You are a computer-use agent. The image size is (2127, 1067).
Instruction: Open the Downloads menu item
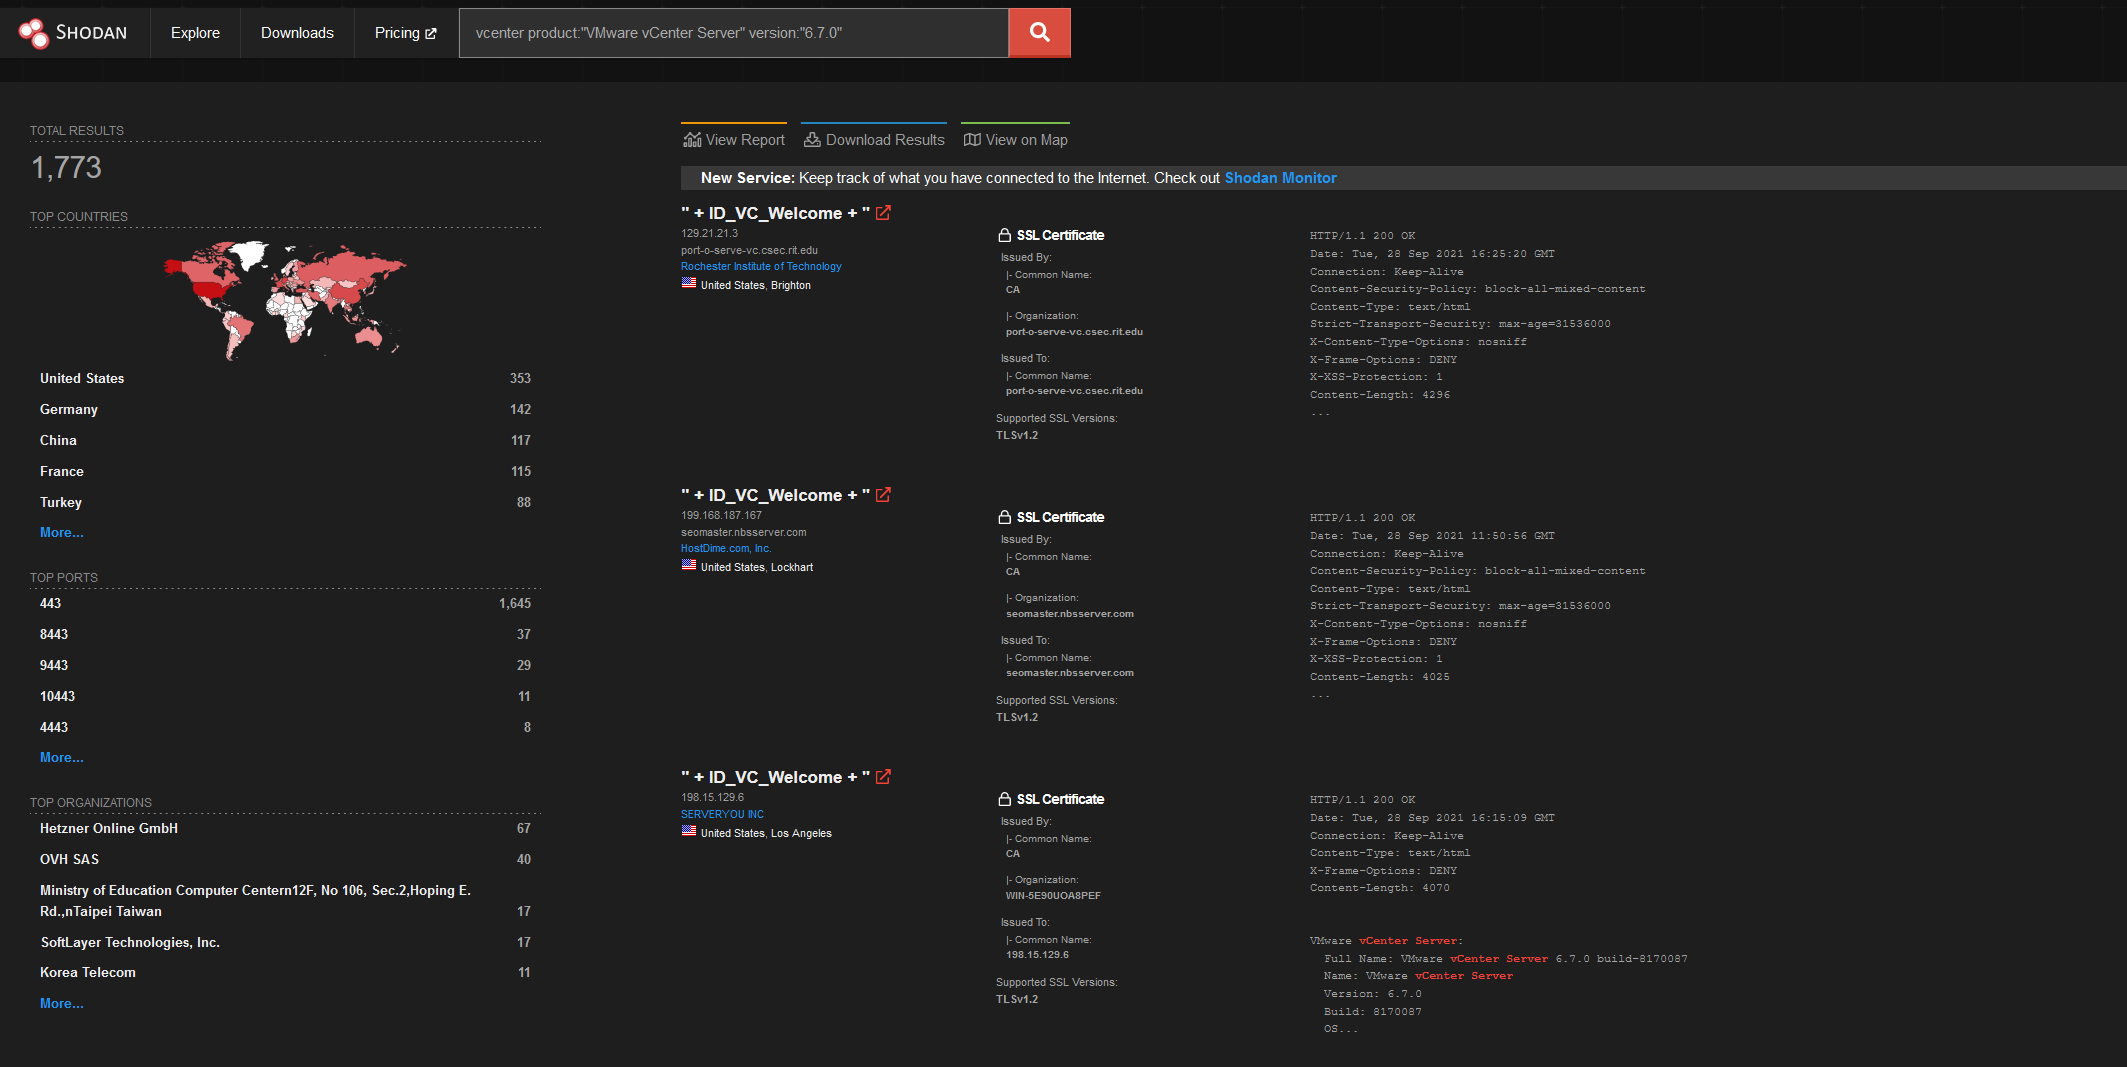click(x=297, y=33)
